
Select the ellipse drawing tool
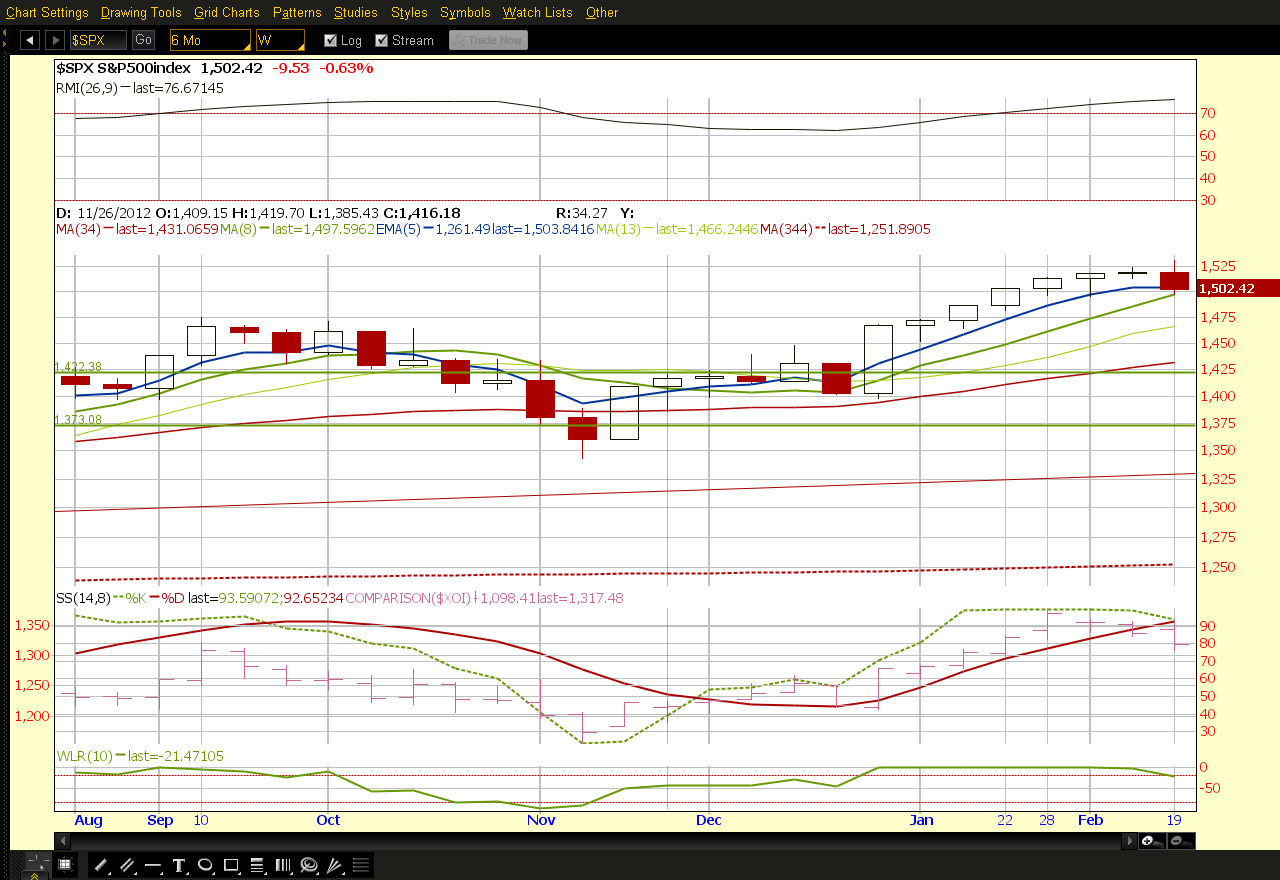205,865
